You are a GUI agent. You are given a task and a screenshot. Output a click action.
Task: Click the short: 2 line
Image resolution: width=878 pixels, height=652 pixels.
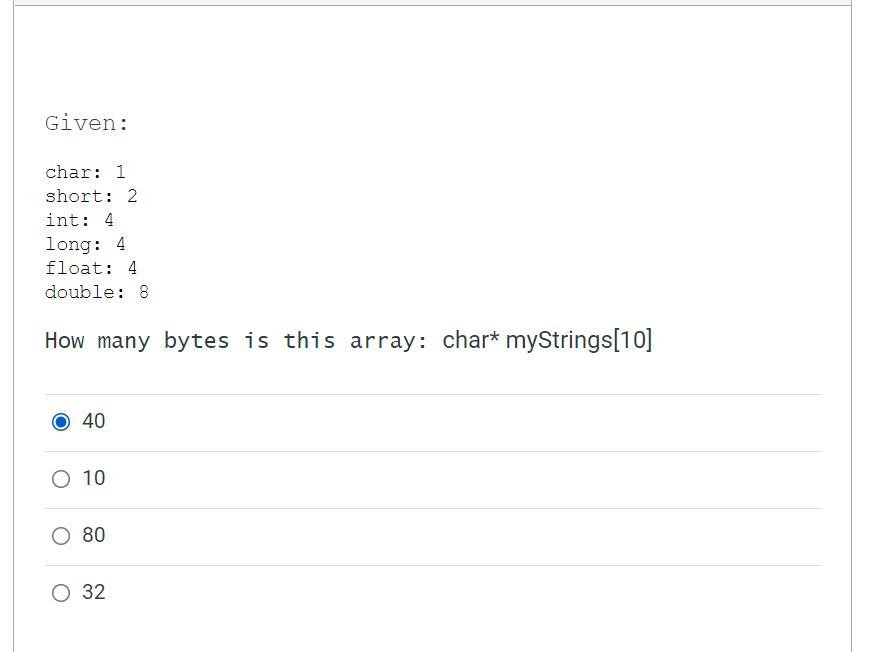click(x=90, y=196)
